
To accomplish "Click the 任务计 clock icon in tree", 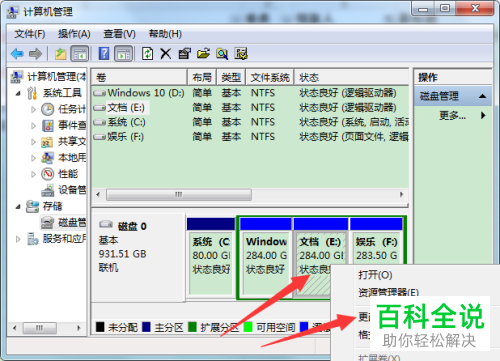I will [48, 109].
